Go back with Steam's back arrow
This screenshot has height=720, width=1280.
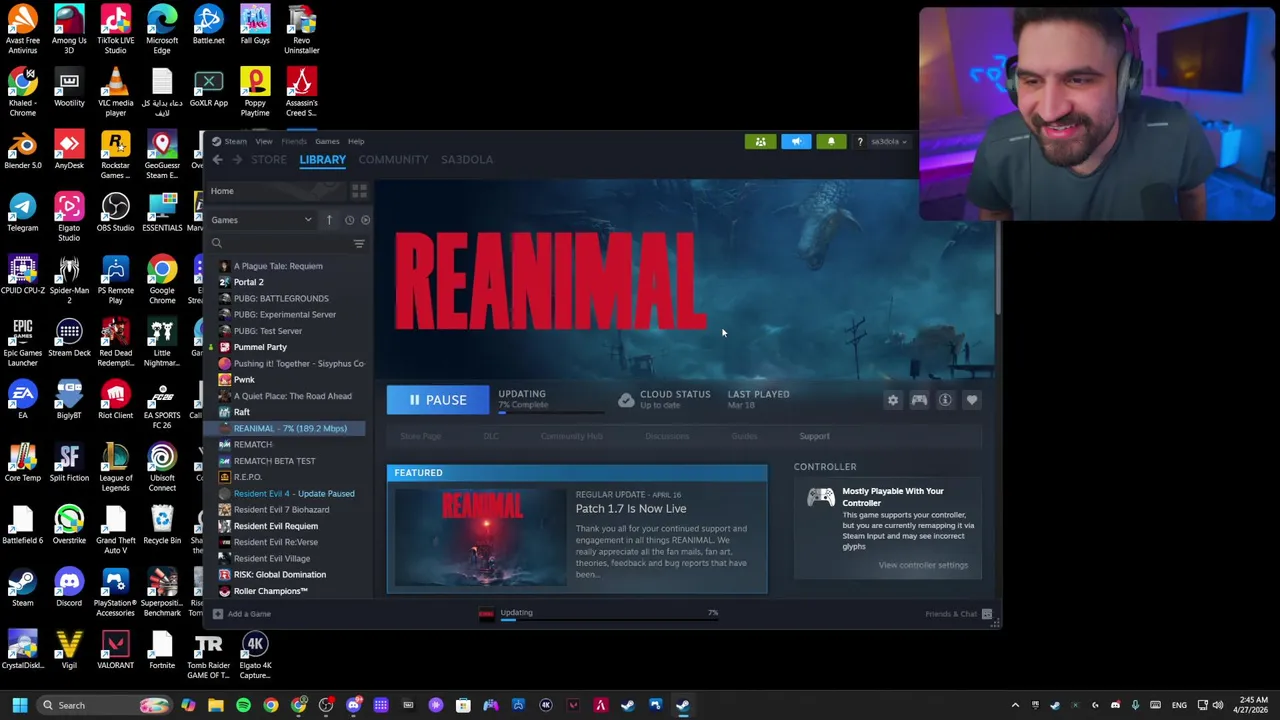pyautogui.click(x=217, y=160)
